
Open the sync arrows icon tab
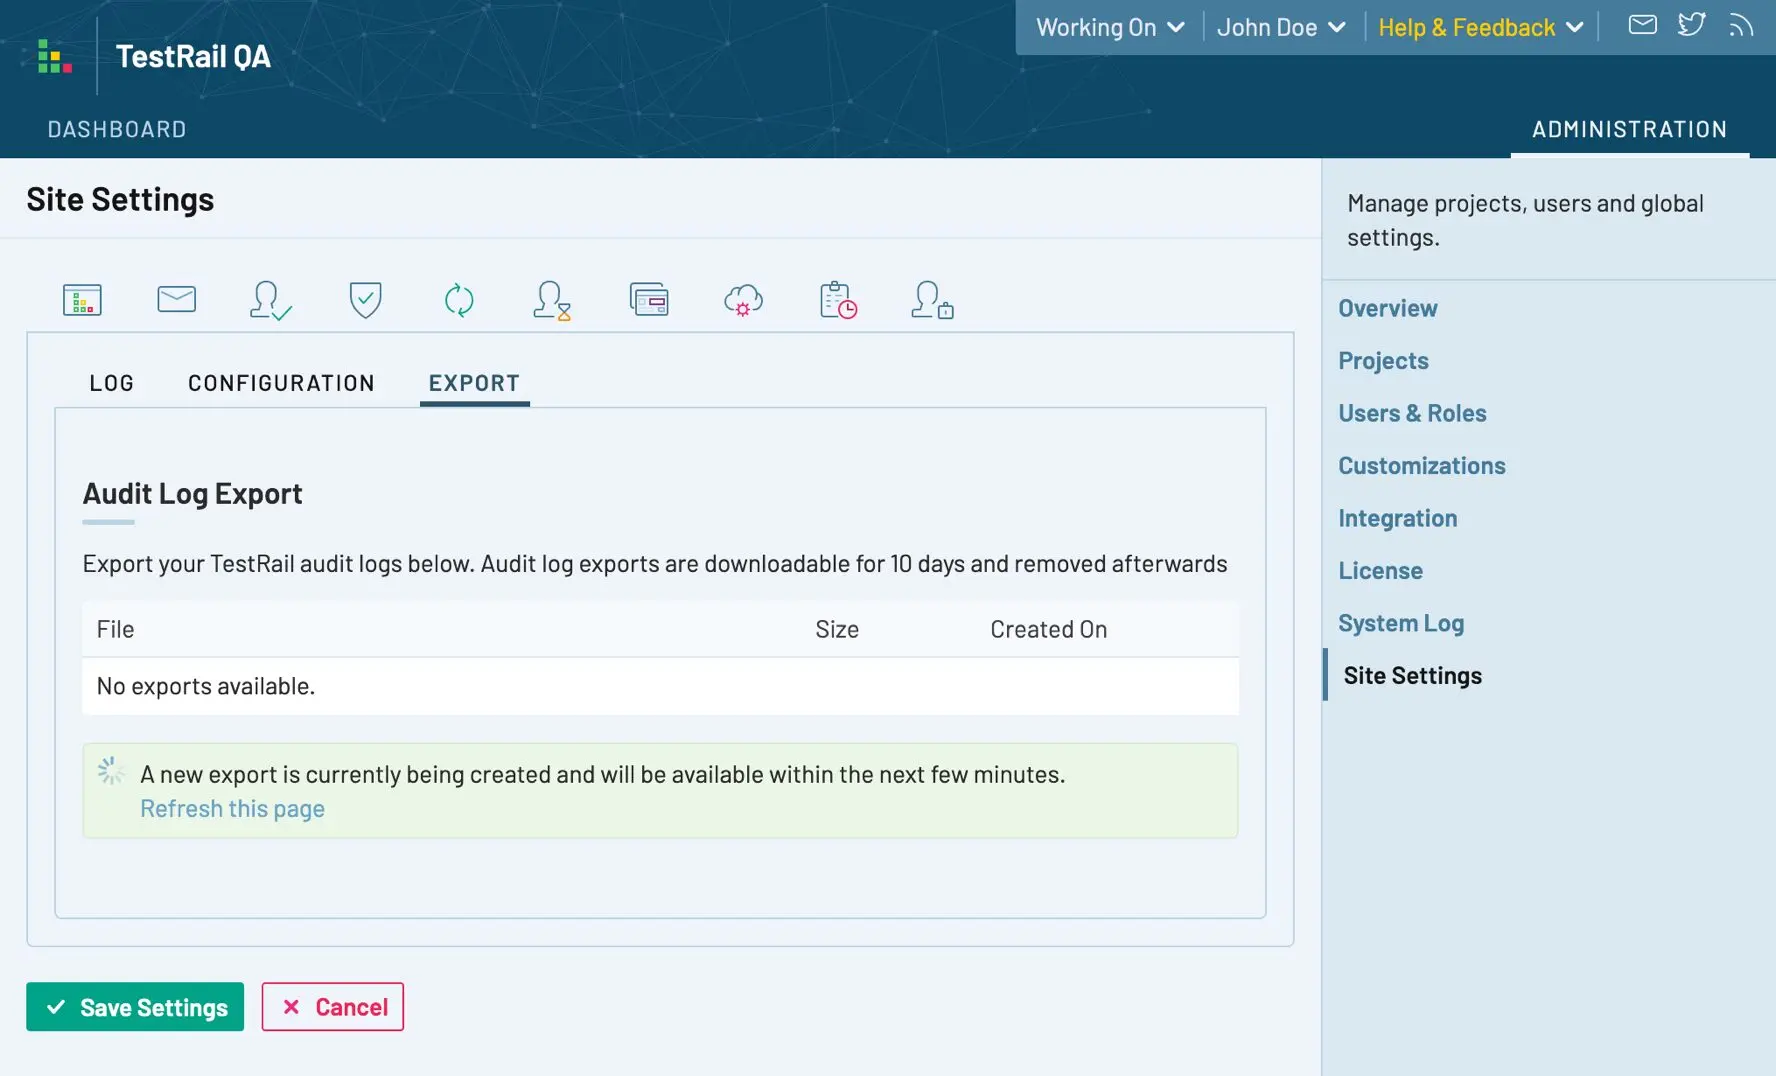tap(459, 300)
